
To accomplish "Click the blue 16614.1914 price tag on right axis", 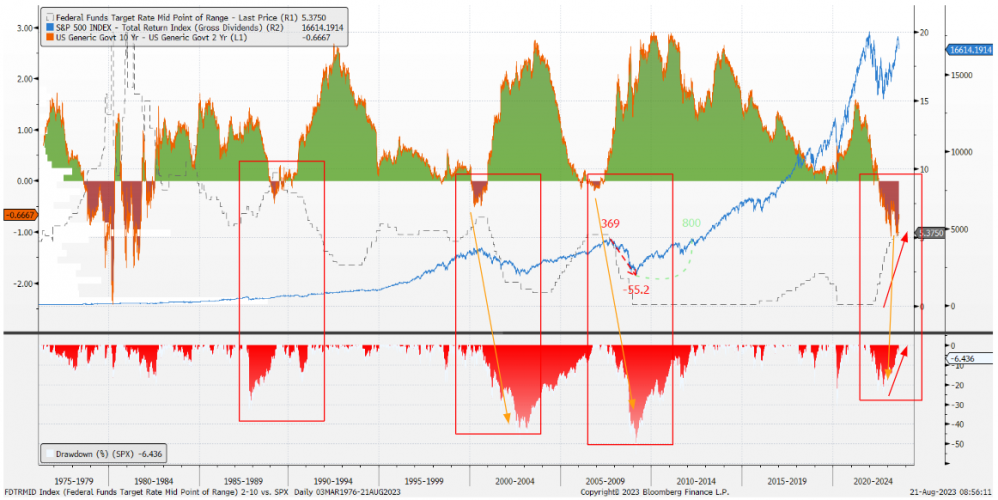I will point(969,49).
